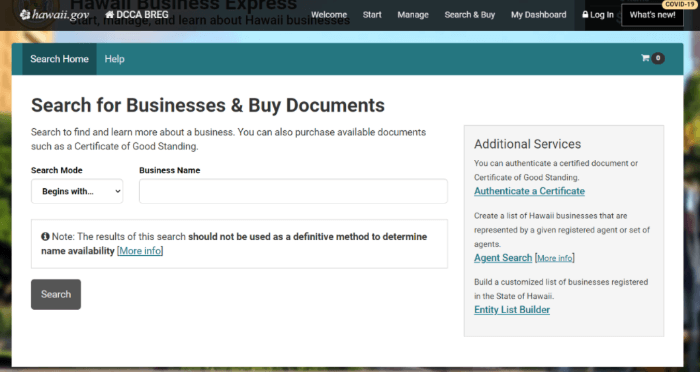Open the Start menu item

[x=372, y=15]
